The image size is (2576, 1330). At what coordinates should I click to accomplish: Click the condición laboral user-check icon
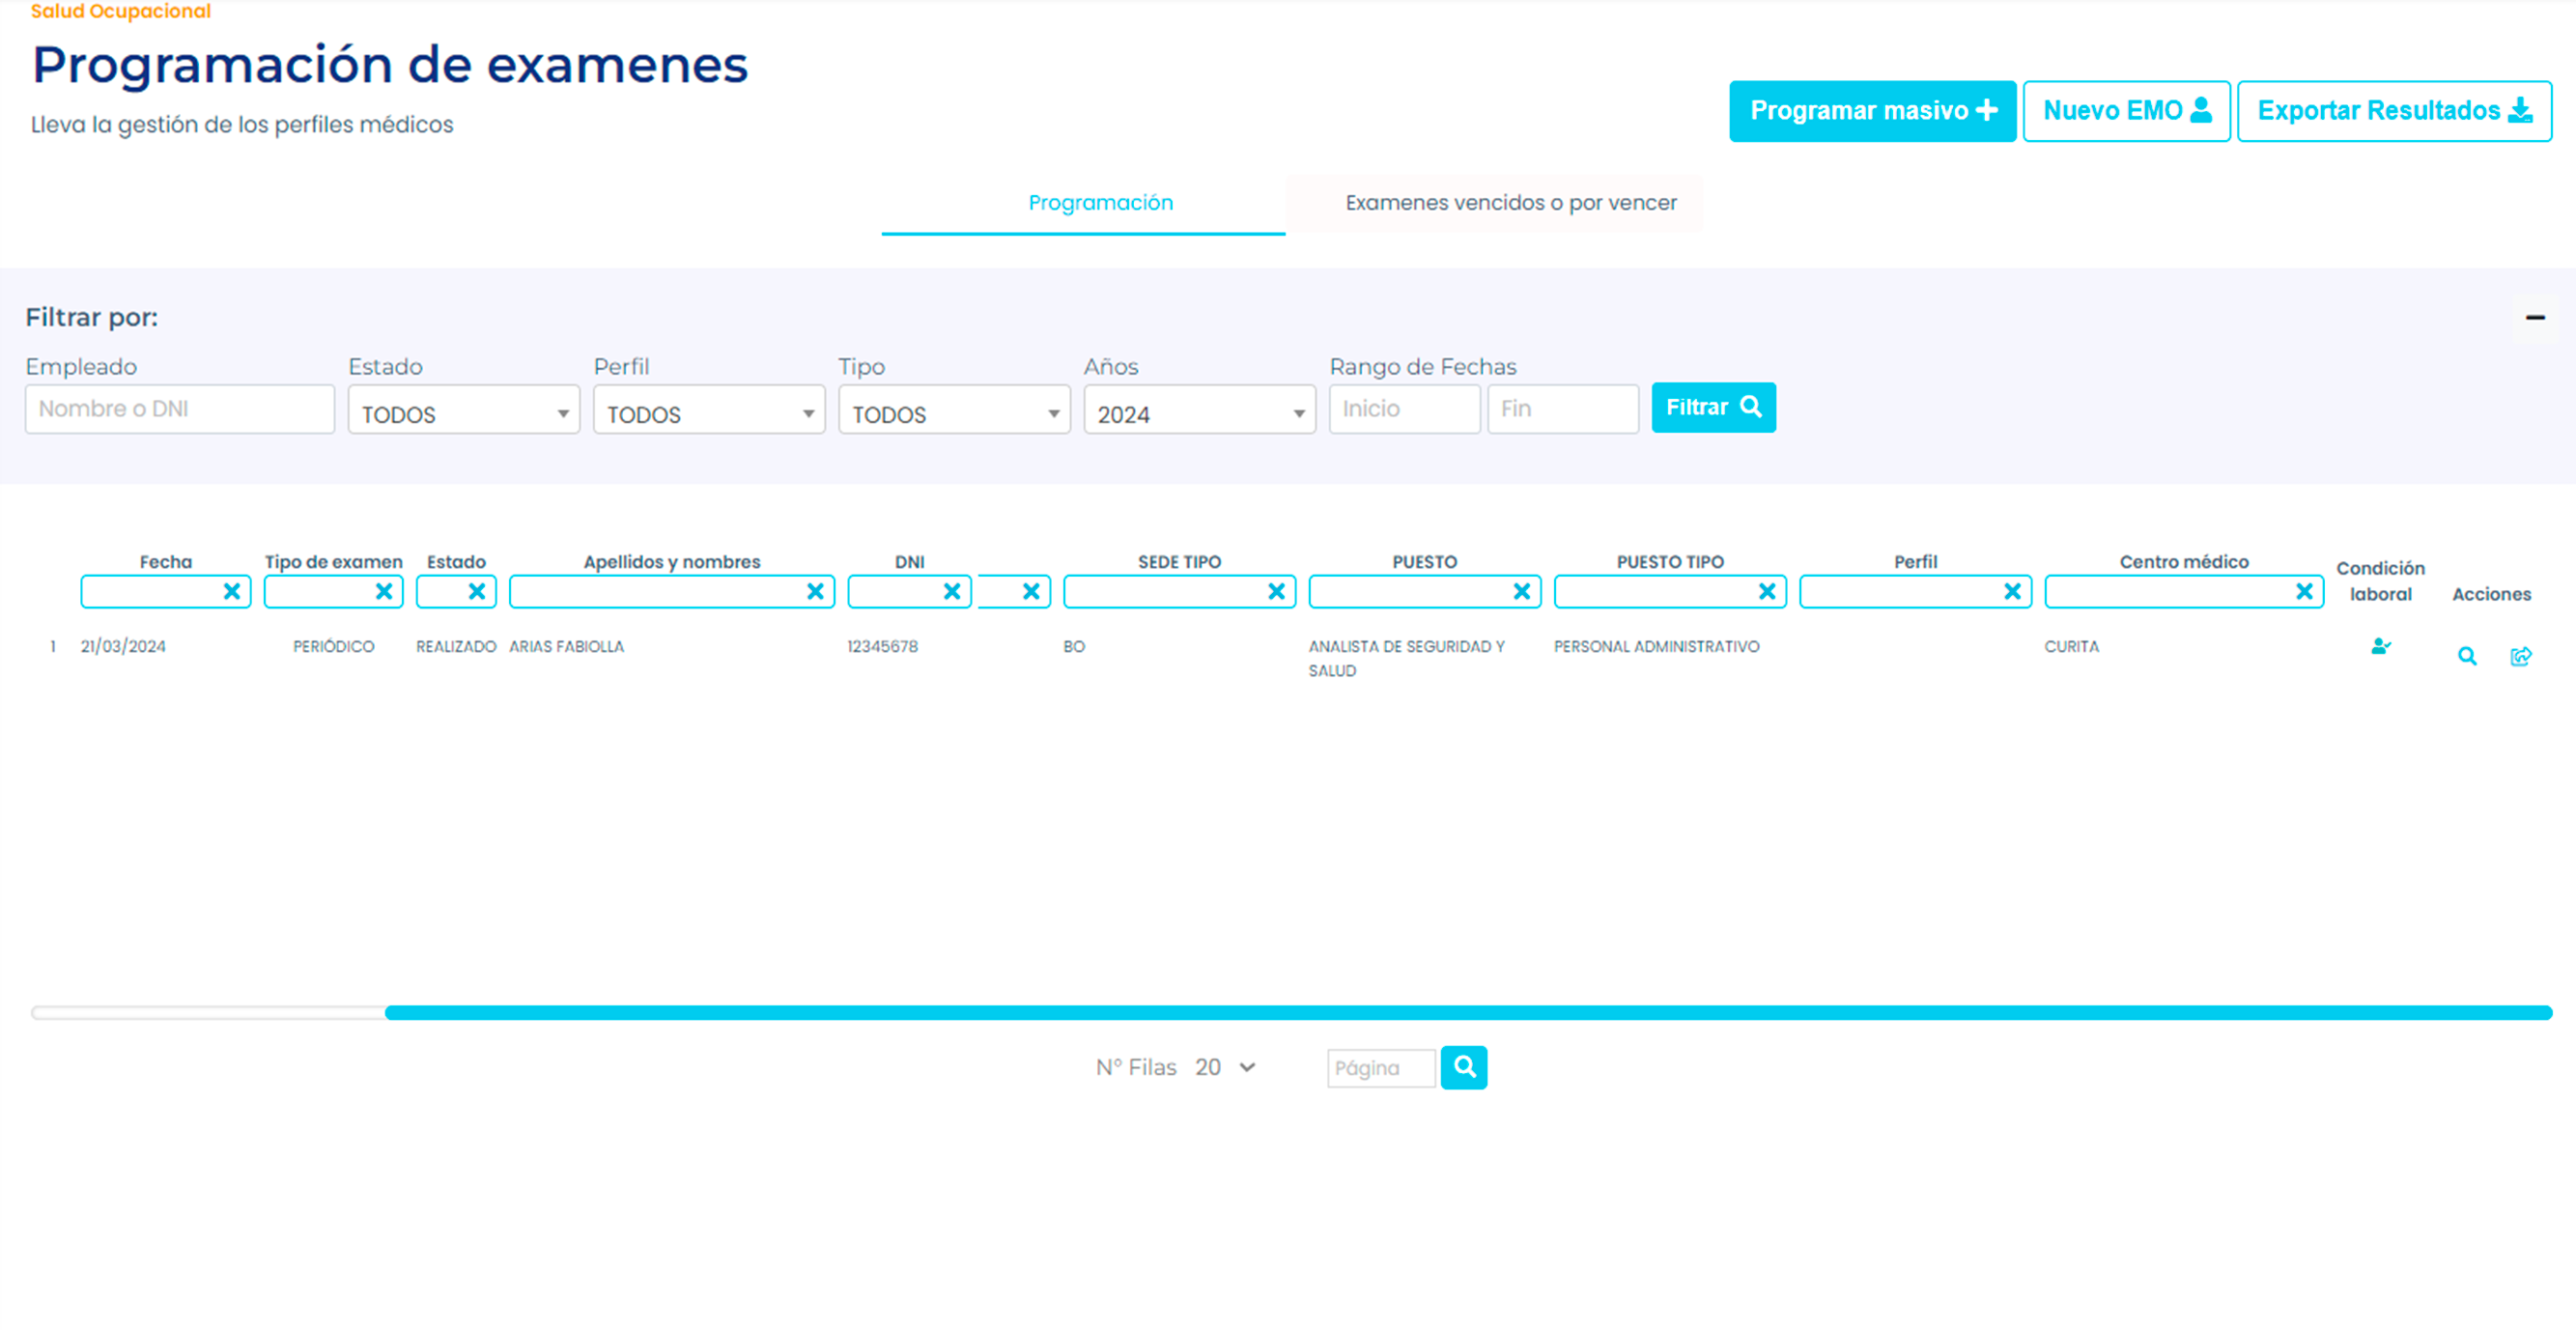pyautogui.click(x=2380, y=647)
